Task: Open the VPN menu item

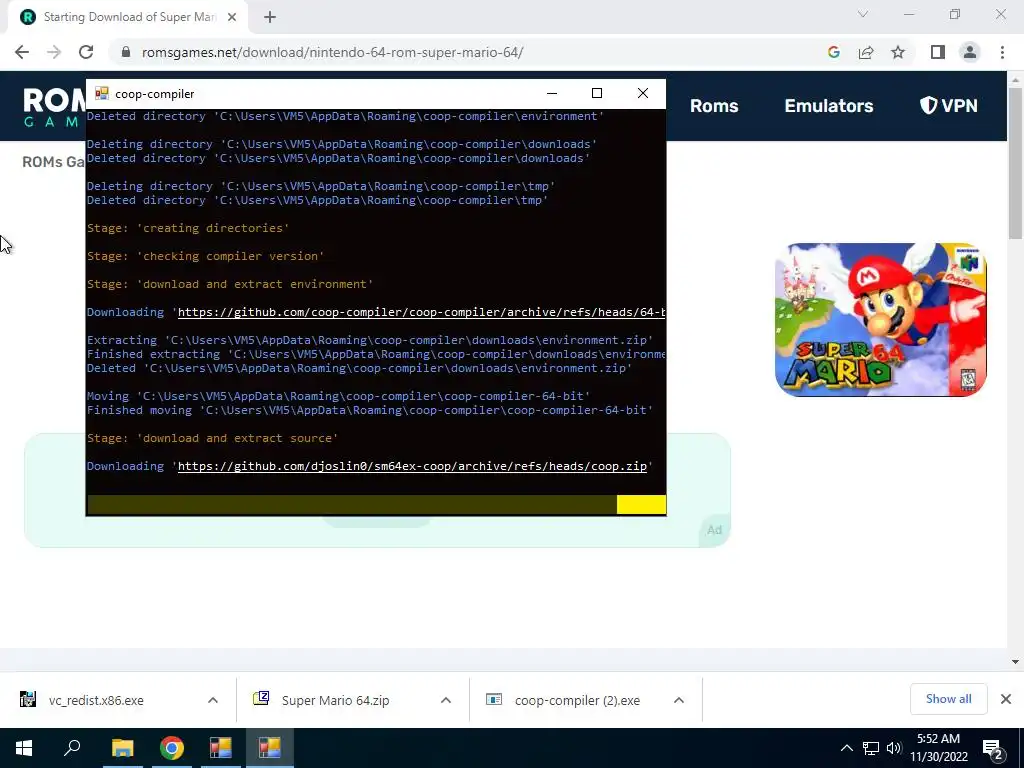Action: point(949,106)
